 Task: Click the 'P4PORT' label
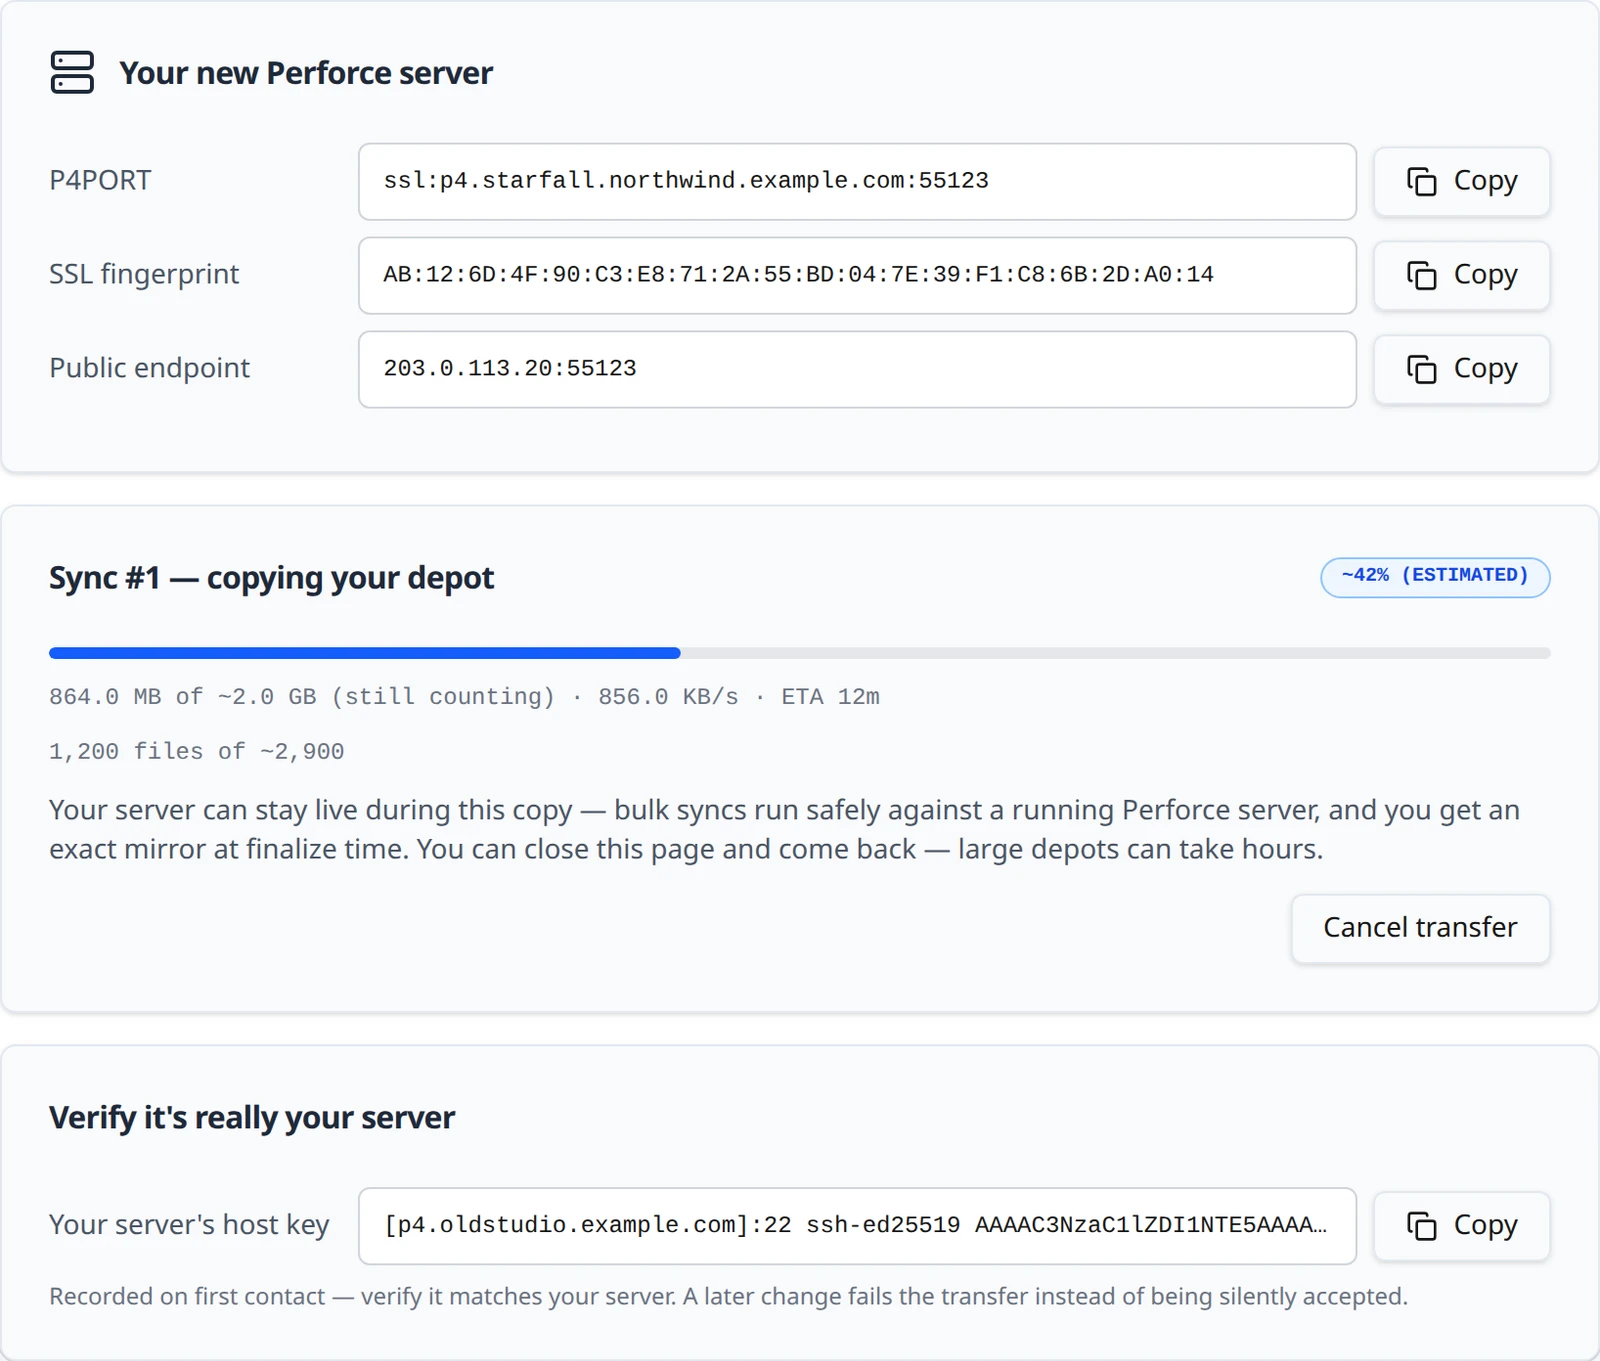[x=100, y=180]
